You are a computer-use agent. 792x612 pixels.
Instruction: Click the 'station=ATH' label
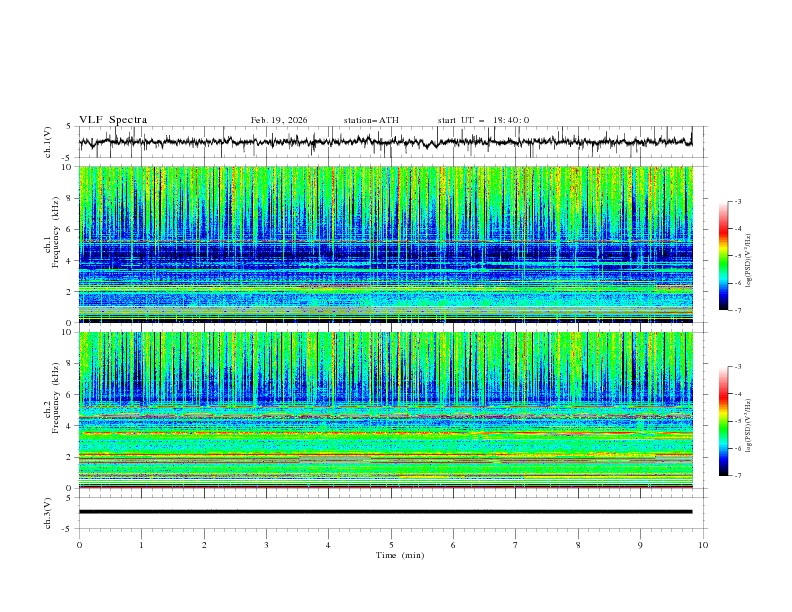point(371,120)
